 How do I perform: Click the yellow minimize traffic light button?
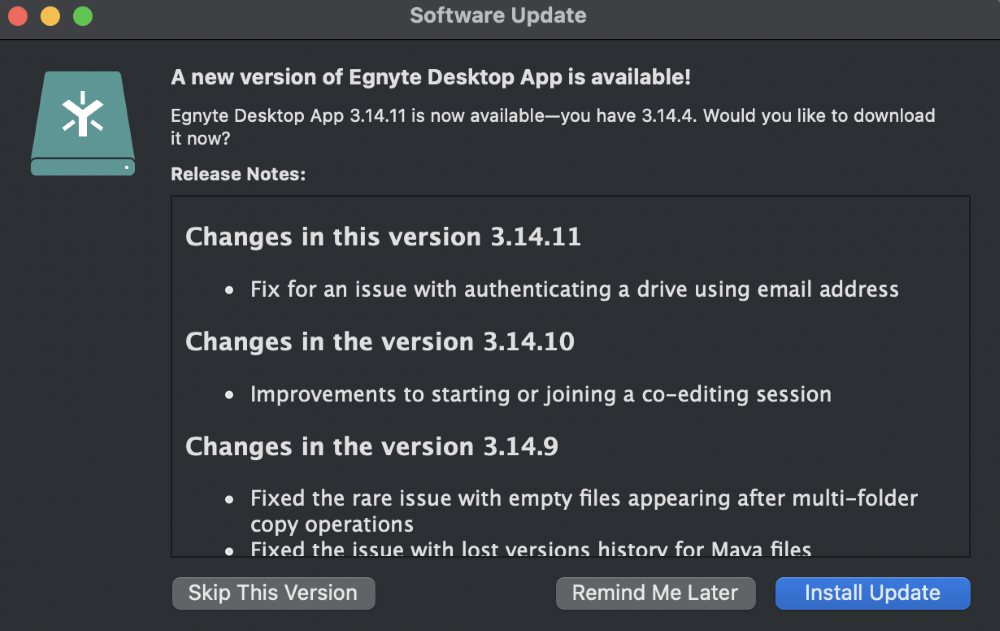pos(49,16)
